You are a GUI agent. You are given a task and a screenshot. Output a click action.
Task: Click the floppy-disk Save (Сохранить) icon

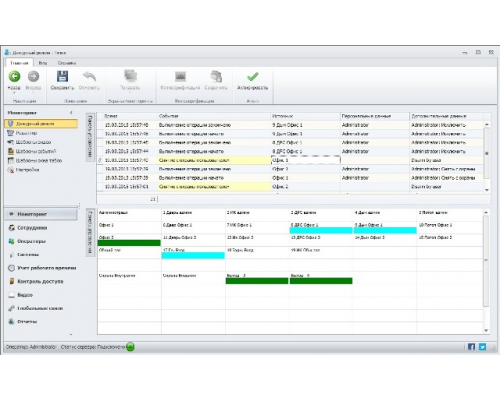tap(62, 76)
